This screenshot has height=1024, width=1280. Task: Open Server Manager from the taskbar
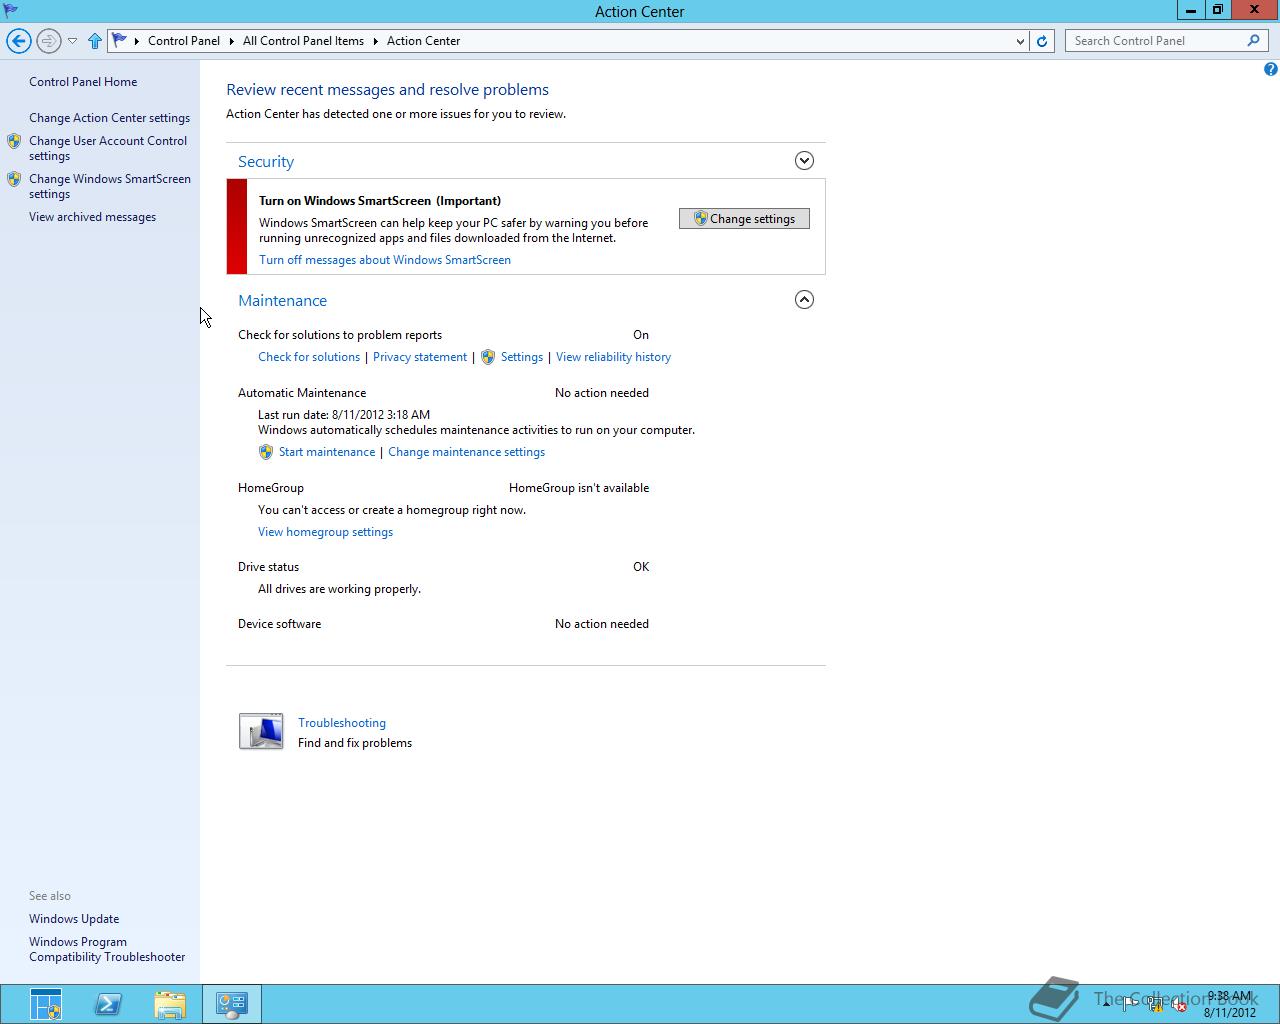point(46,1004)
